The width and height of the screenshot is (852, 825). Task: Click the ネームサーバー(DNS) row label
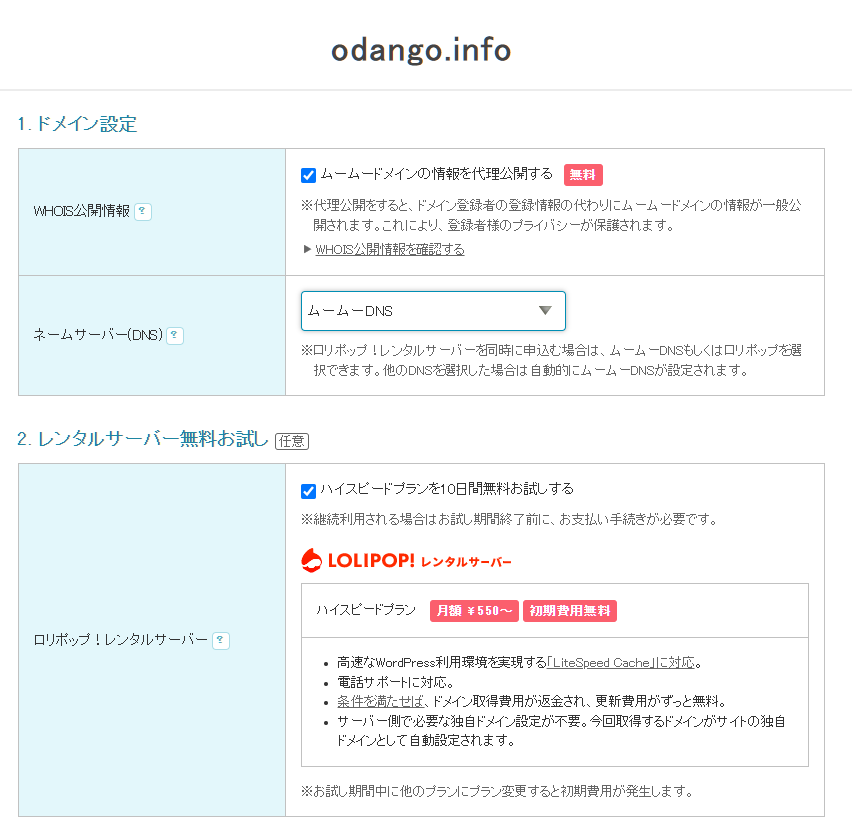[x=98, y=335]
